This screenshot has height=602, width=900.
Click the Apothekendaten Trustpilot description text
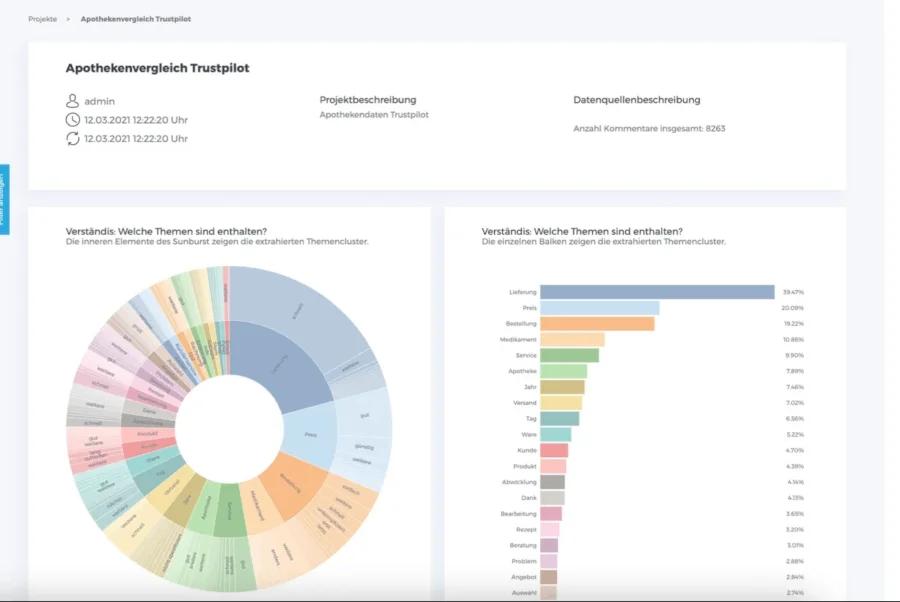374,115
